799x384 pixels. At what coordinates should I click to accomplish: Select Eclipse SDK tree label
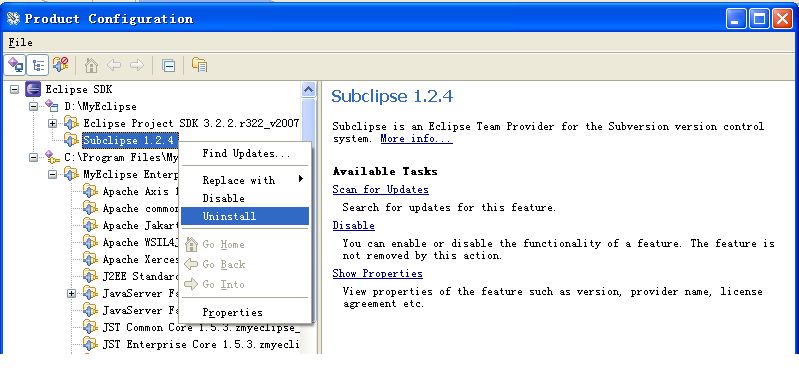(x=78, y=90)
